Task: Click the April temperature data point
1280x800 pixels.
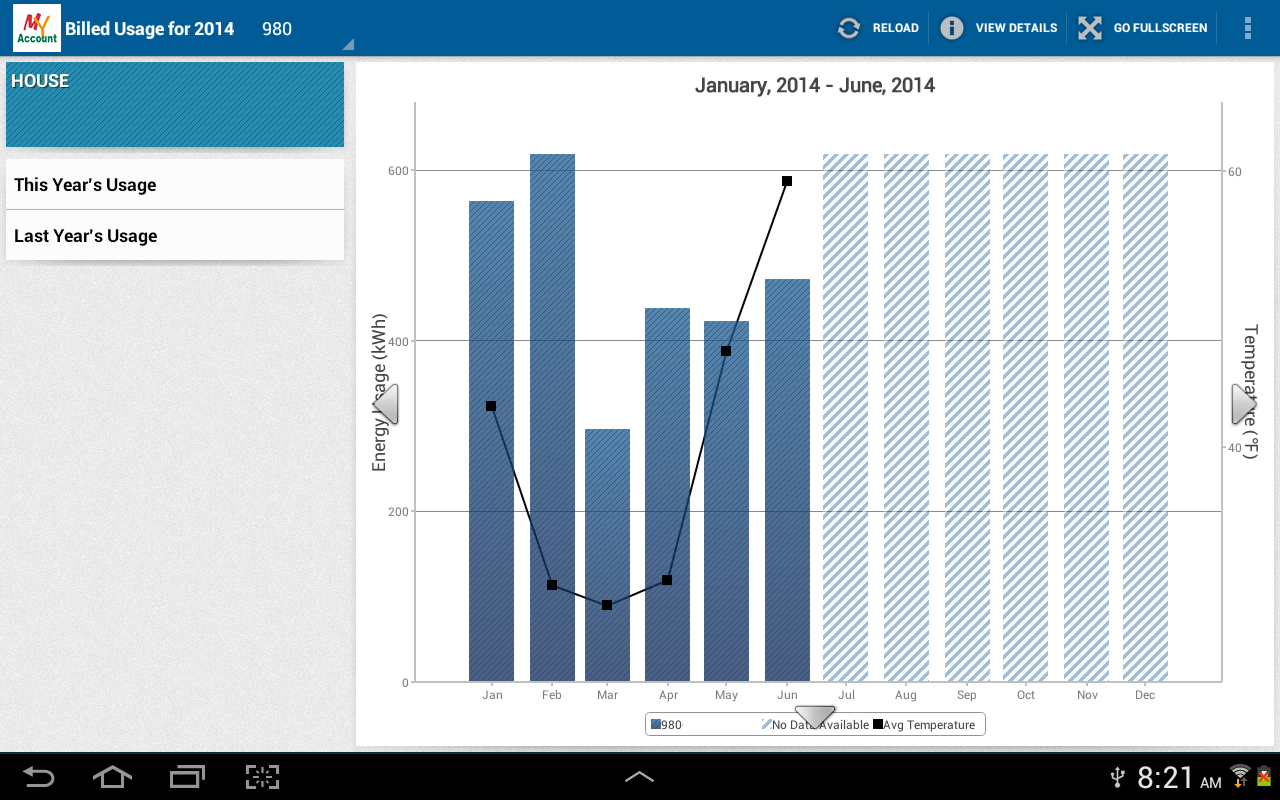Action: click(667, 580)
